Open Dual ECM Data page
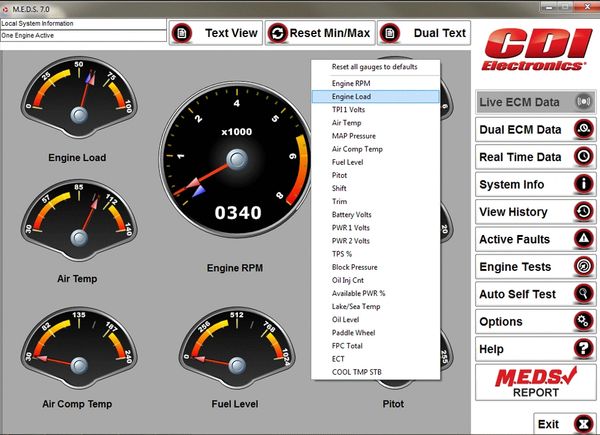Screen dimensions: 600x435 coord(536,129)
